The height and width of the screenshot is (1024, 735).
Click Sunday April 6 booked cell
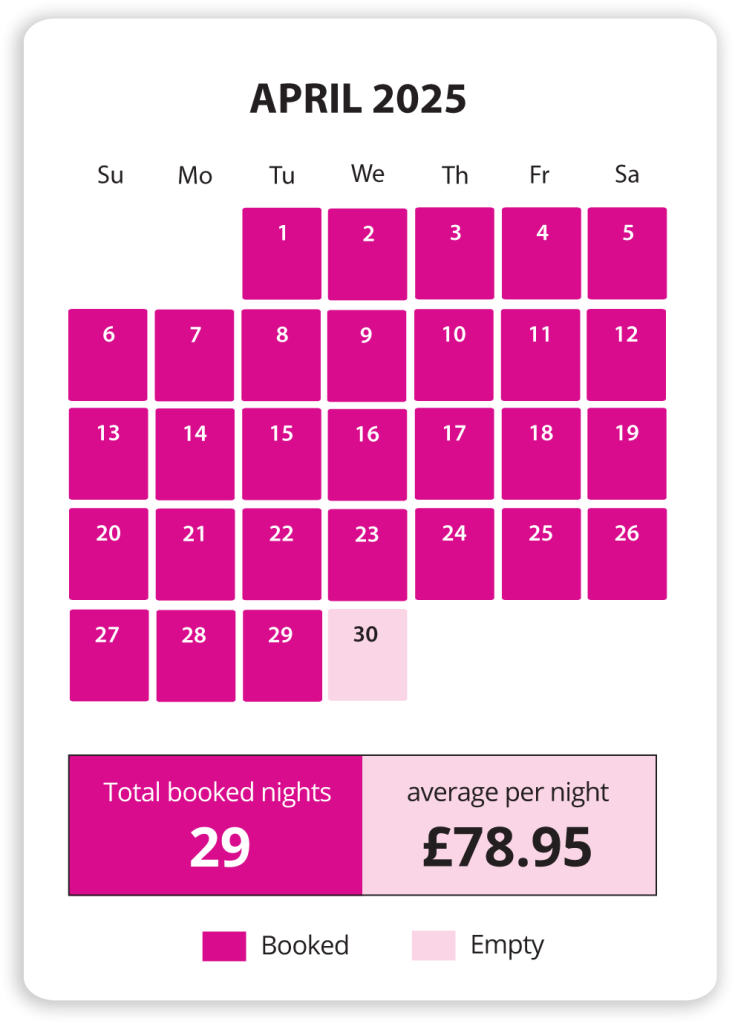click(x=108, y=354)
